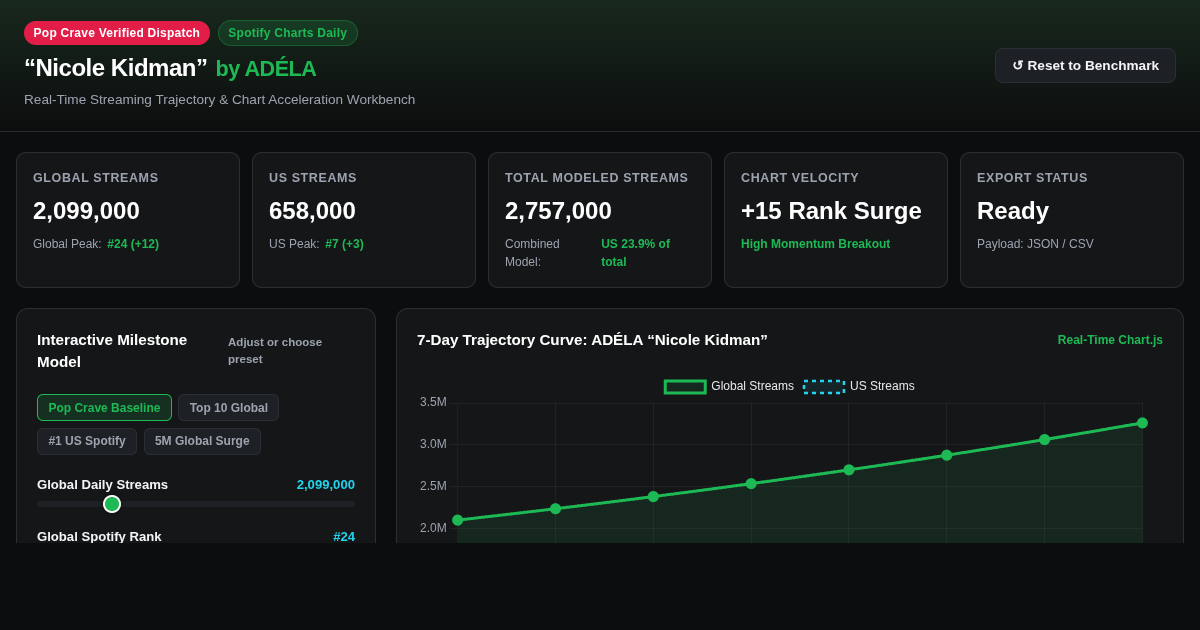Choose the Top 10 Global preset
Viewport: 1200px width, 630px height.
tap(228, 408)
